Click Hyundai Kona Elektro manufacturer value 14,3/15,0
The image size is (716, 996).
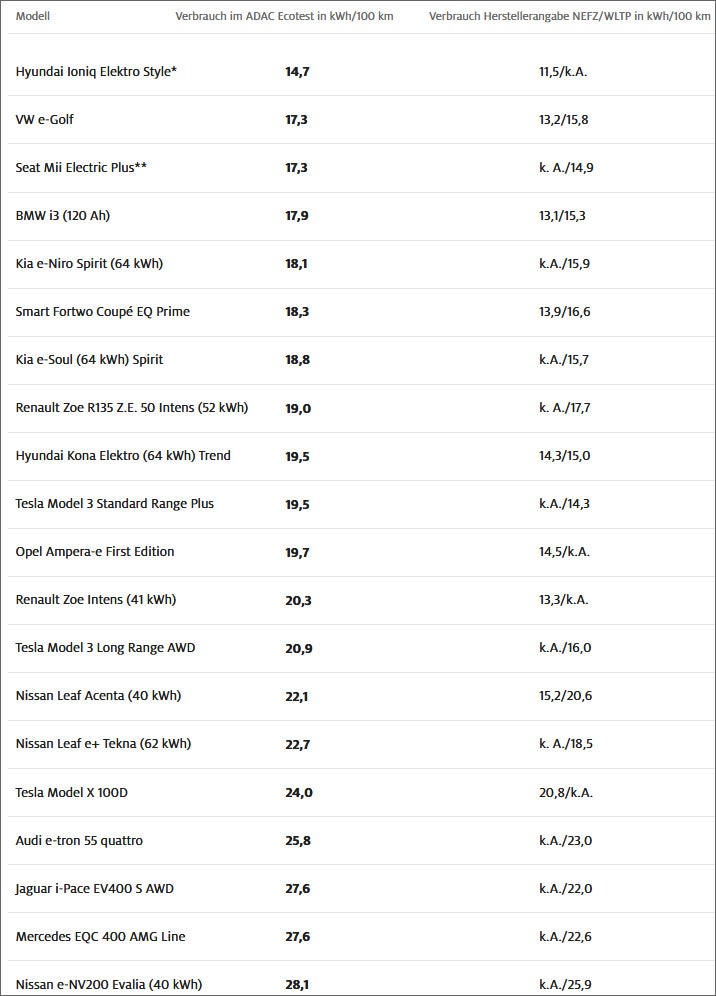click(564, 456)
